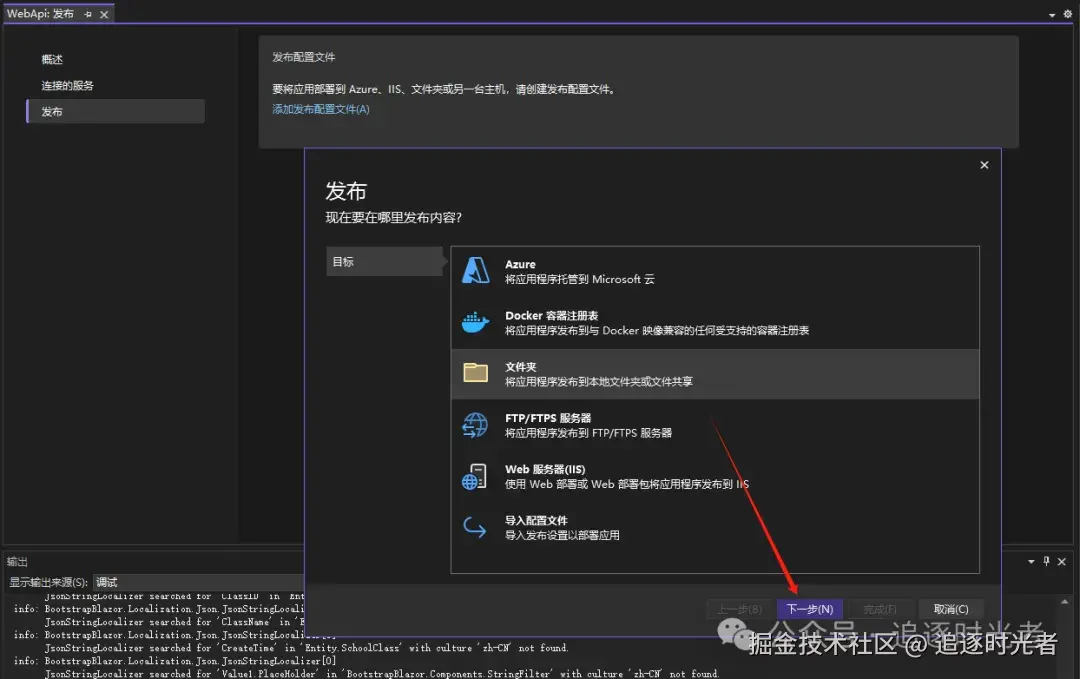Screen dimensions: 1080x679
Task: Click description 将应用程序发布到本地文件夹或文件共享
Action: [599, 382]
